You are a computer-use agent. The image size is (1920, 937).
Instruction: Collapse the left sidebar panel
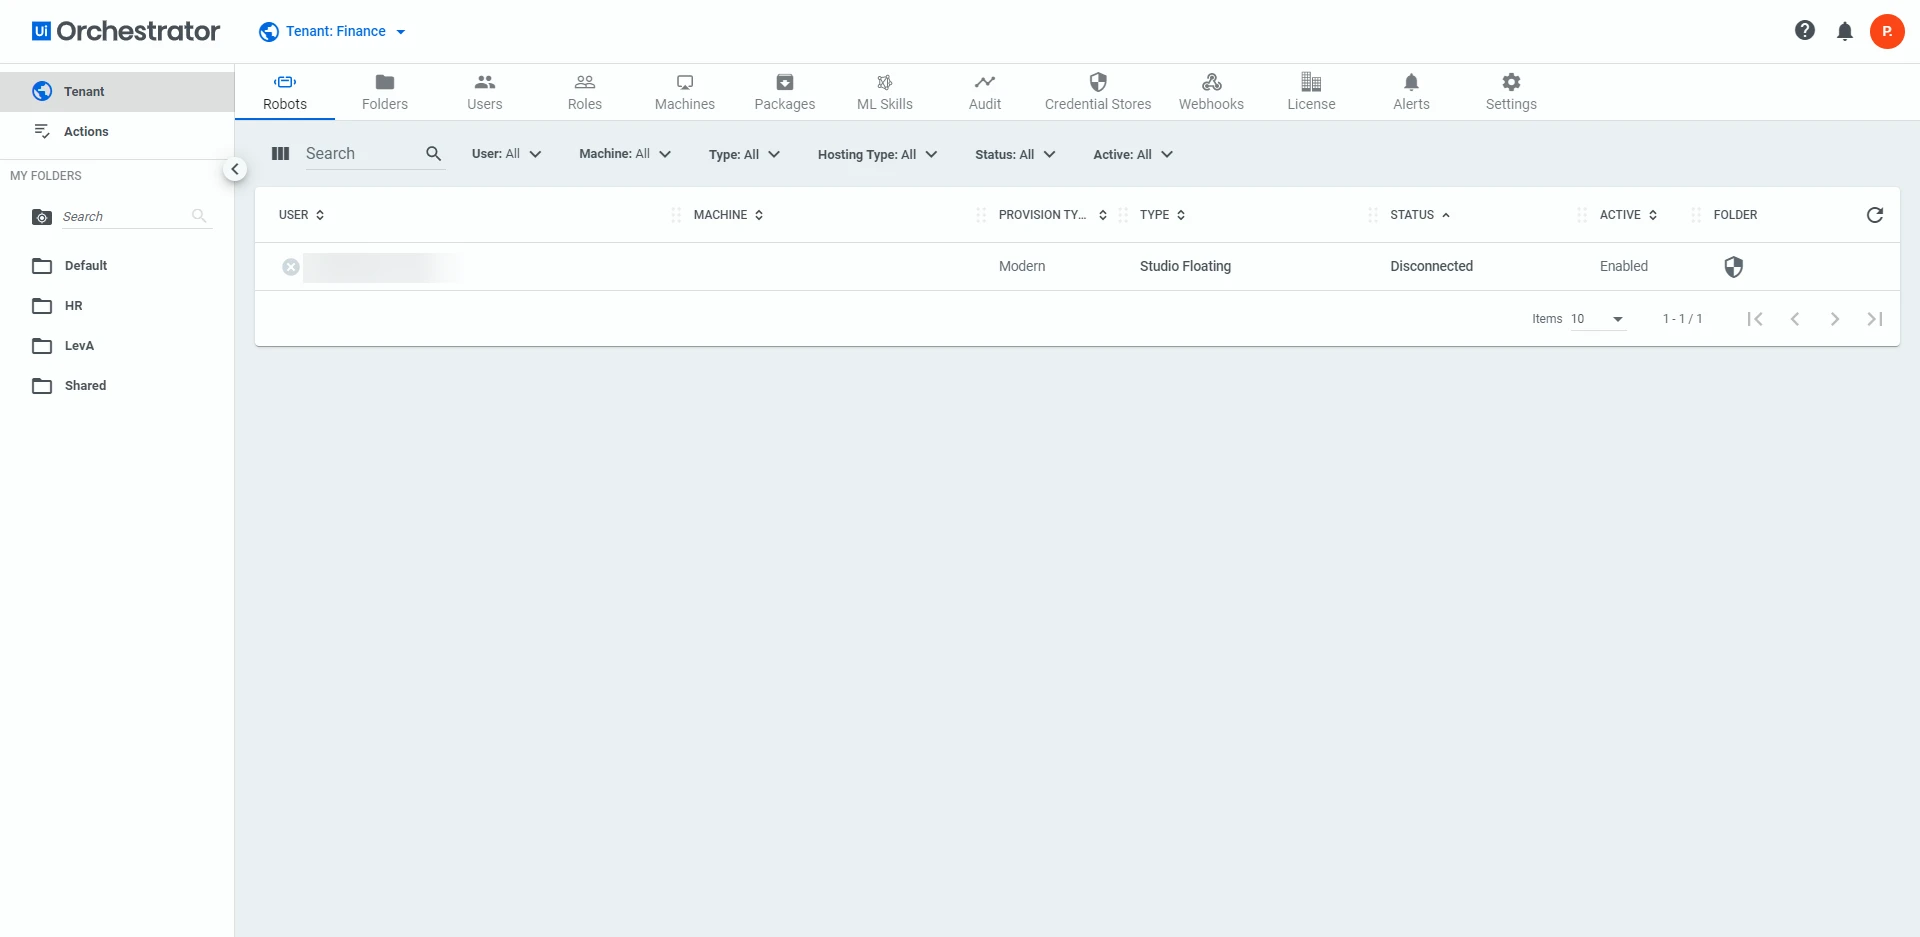[235, 169]
